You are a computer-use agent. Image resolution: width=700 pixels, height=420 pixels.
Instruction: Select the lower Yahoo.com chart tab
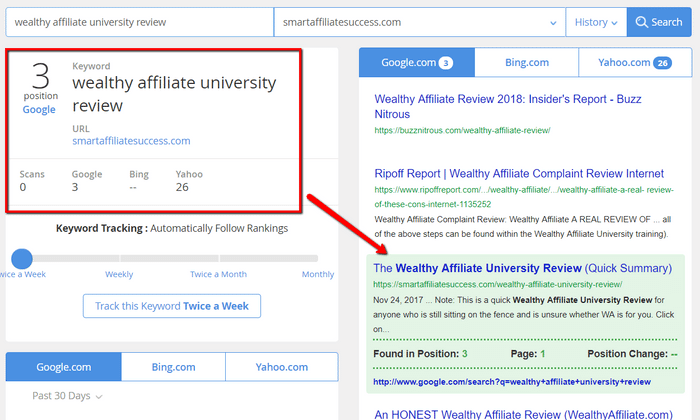282,367
